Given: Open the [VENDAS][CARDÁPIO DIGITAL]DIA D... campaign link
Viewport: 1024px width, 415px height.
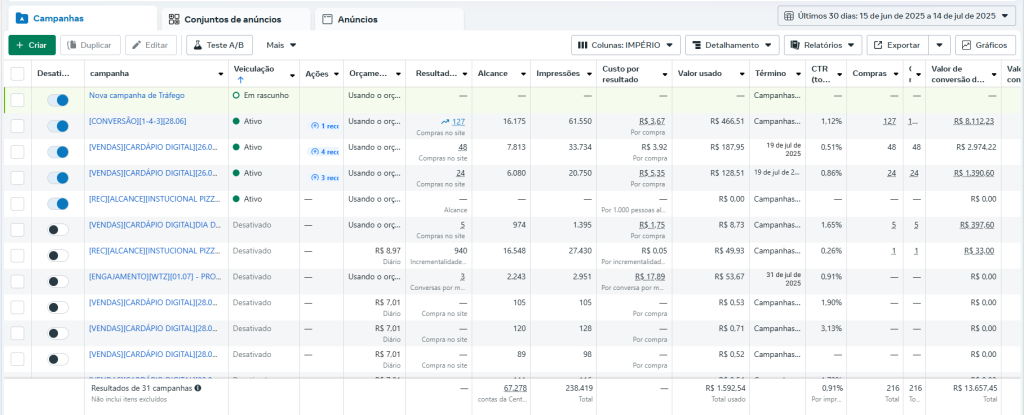Looking at the screenshot, I should pyautogui.click(x=155, y=225).
